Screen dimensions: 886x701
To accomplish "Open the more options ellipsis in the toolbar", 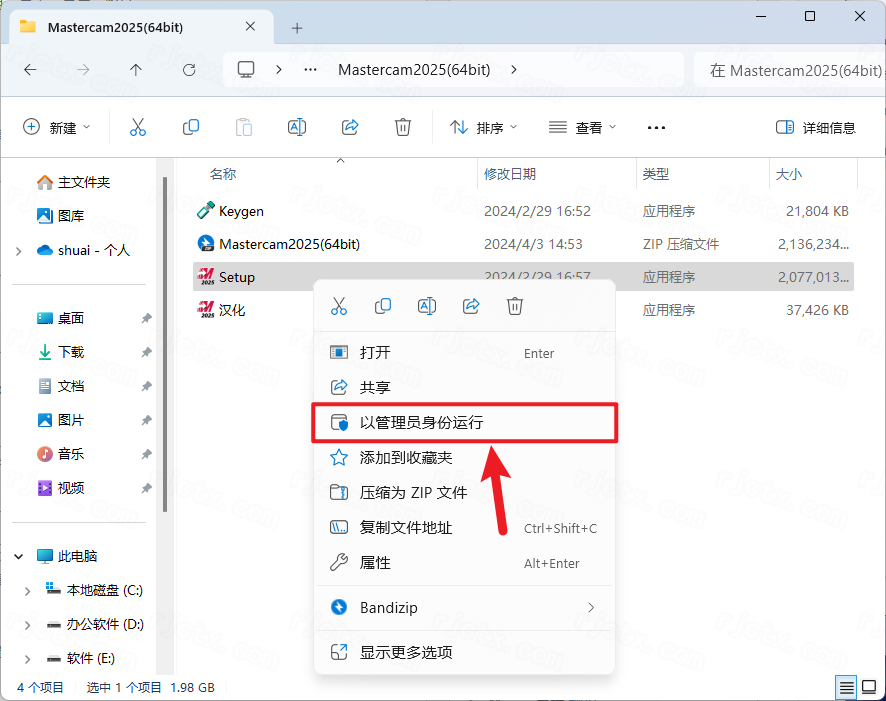I will click(656, 128).
